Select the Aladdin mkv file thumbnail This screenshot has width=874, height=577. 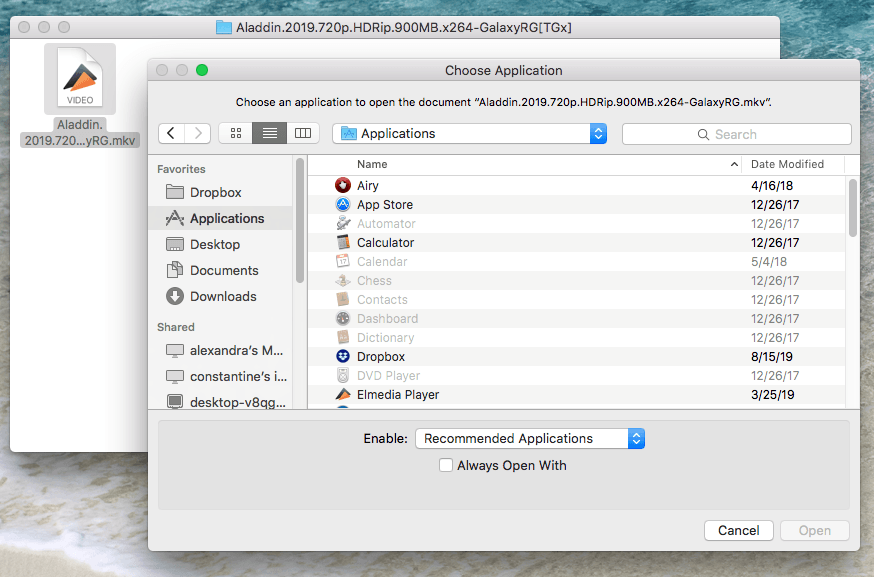80,79
